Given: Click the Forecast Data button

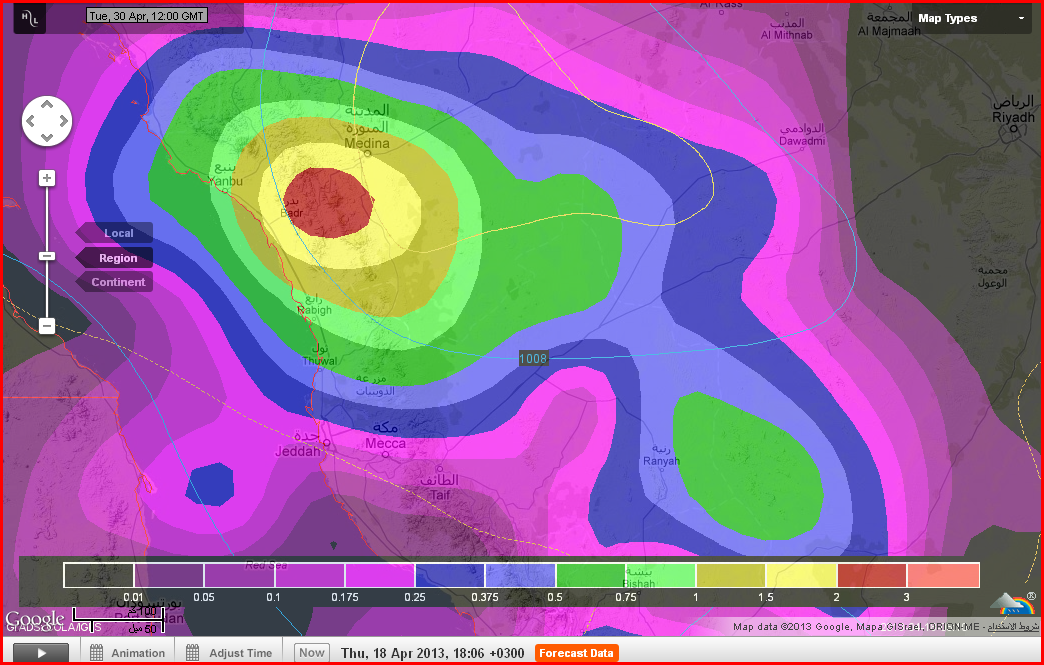Looking at the screenshot, I should [576, 653].
